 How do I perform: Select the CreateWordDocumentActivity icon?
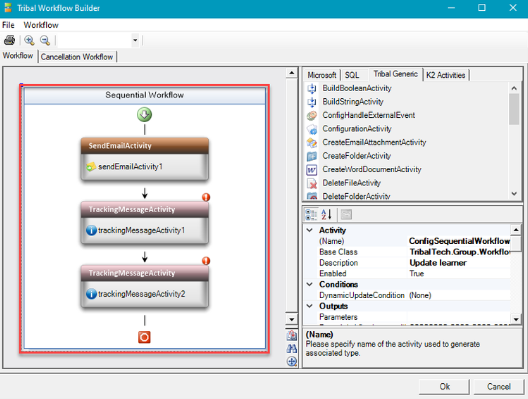(311, 170)
